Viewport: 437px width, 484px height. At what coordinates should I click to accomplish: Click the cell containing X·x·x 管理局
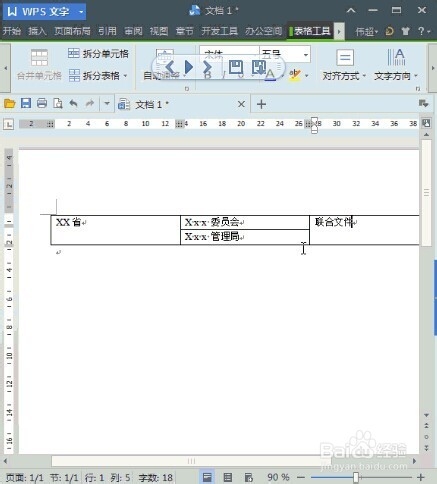click(245, 237)
